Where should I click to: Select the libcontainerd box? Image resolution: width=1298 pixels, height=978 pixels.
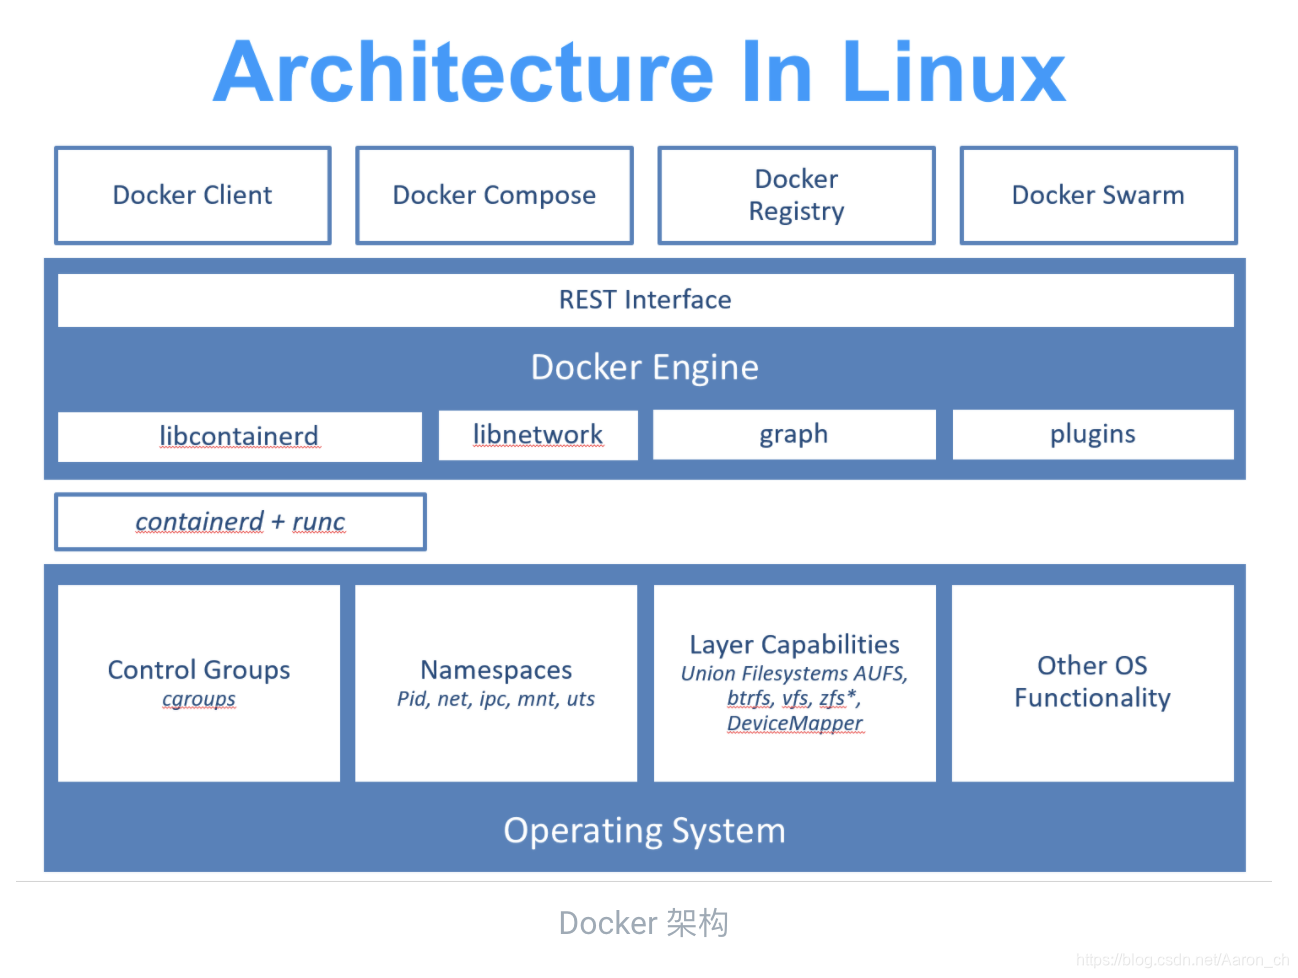tap(240, 436)
